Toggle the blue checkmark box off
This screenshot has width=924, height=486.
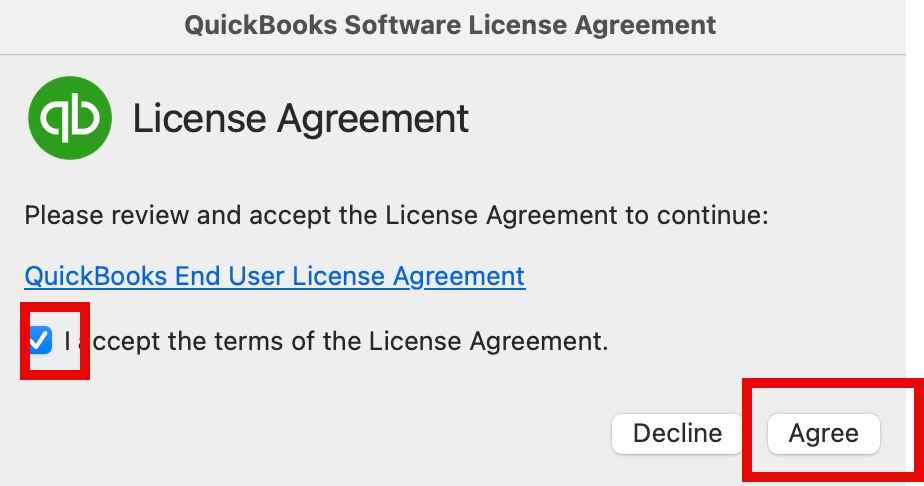click(40, 341)
